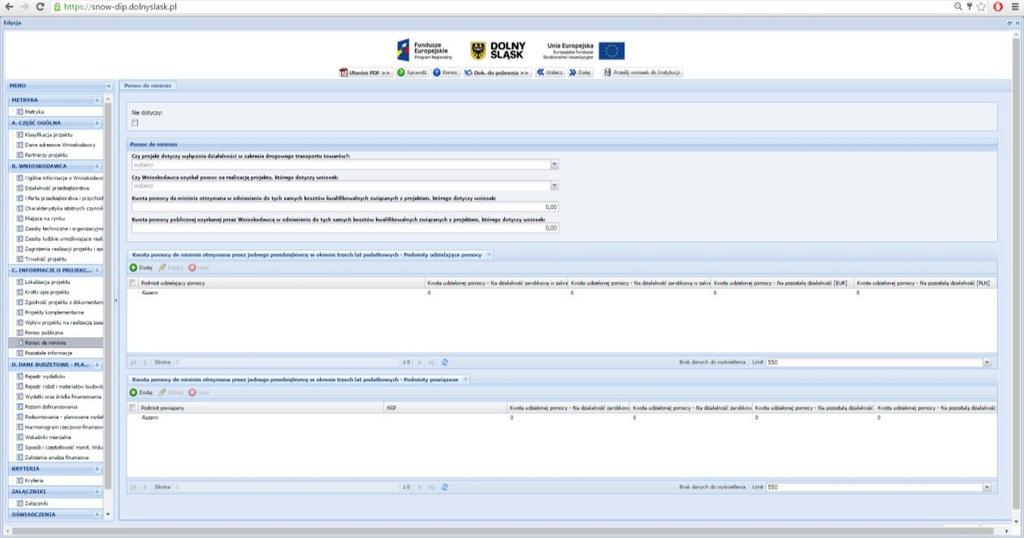Switch to the Pomoc de minimis tab
The width and height of the screenshot is (1024, 538).
[x=148, y=86]
